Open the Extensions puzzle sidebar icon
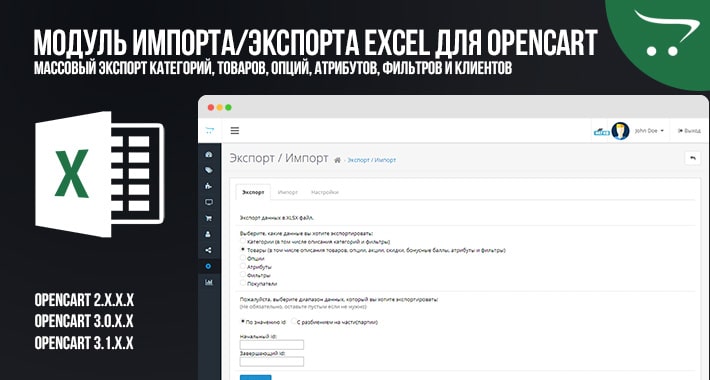Screen dimensions: 710x380 (209, 186)
